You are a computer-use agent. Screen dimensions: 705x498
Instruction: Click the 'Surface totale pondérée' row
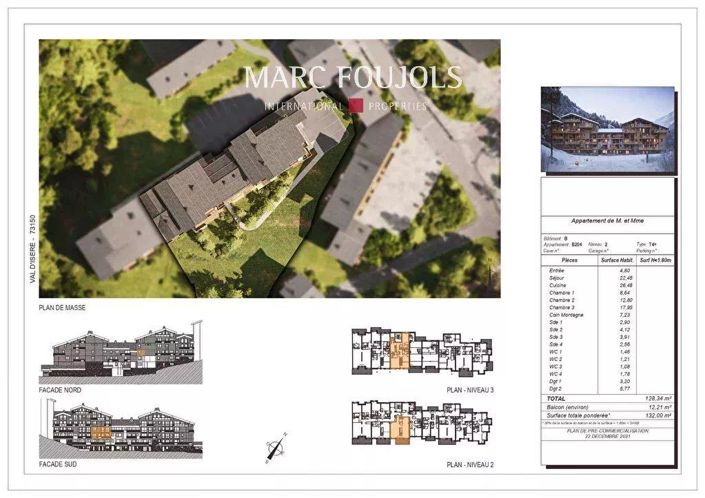coord(607,416)
